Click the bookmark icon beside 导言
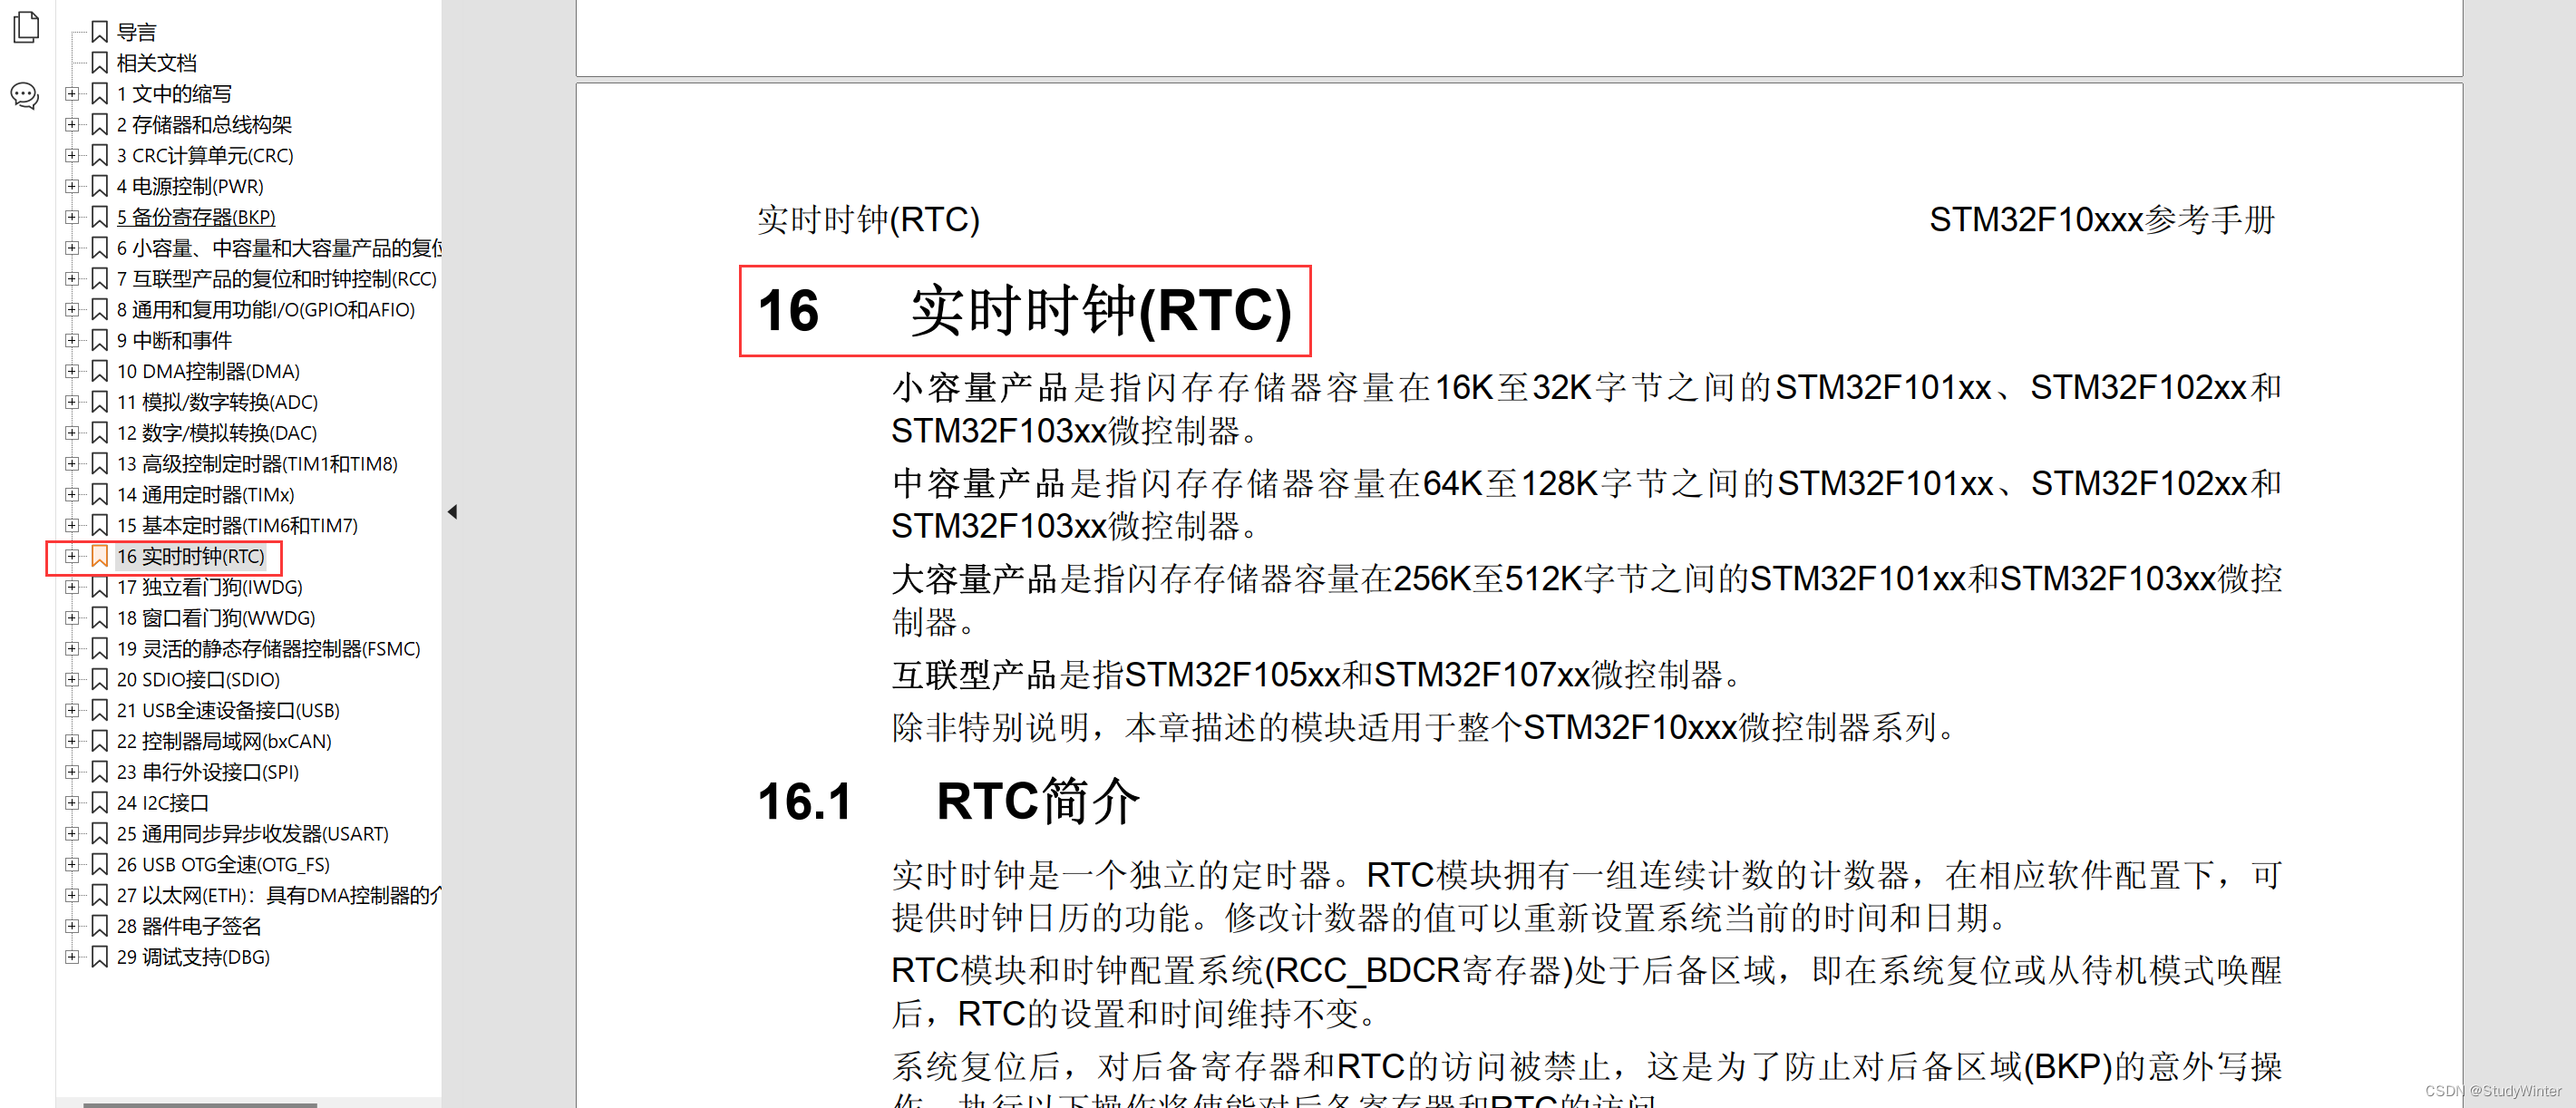This screenshot has width=2576, height=1108. 99,32
